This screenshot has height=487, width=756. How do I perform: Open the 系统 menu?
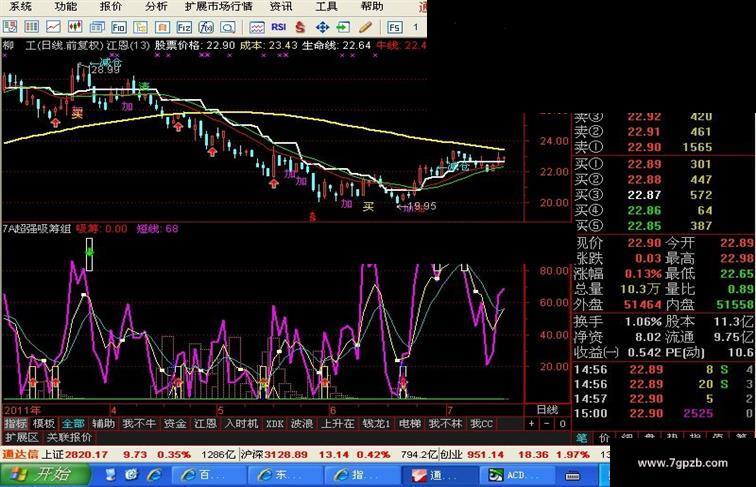point(20,6)
